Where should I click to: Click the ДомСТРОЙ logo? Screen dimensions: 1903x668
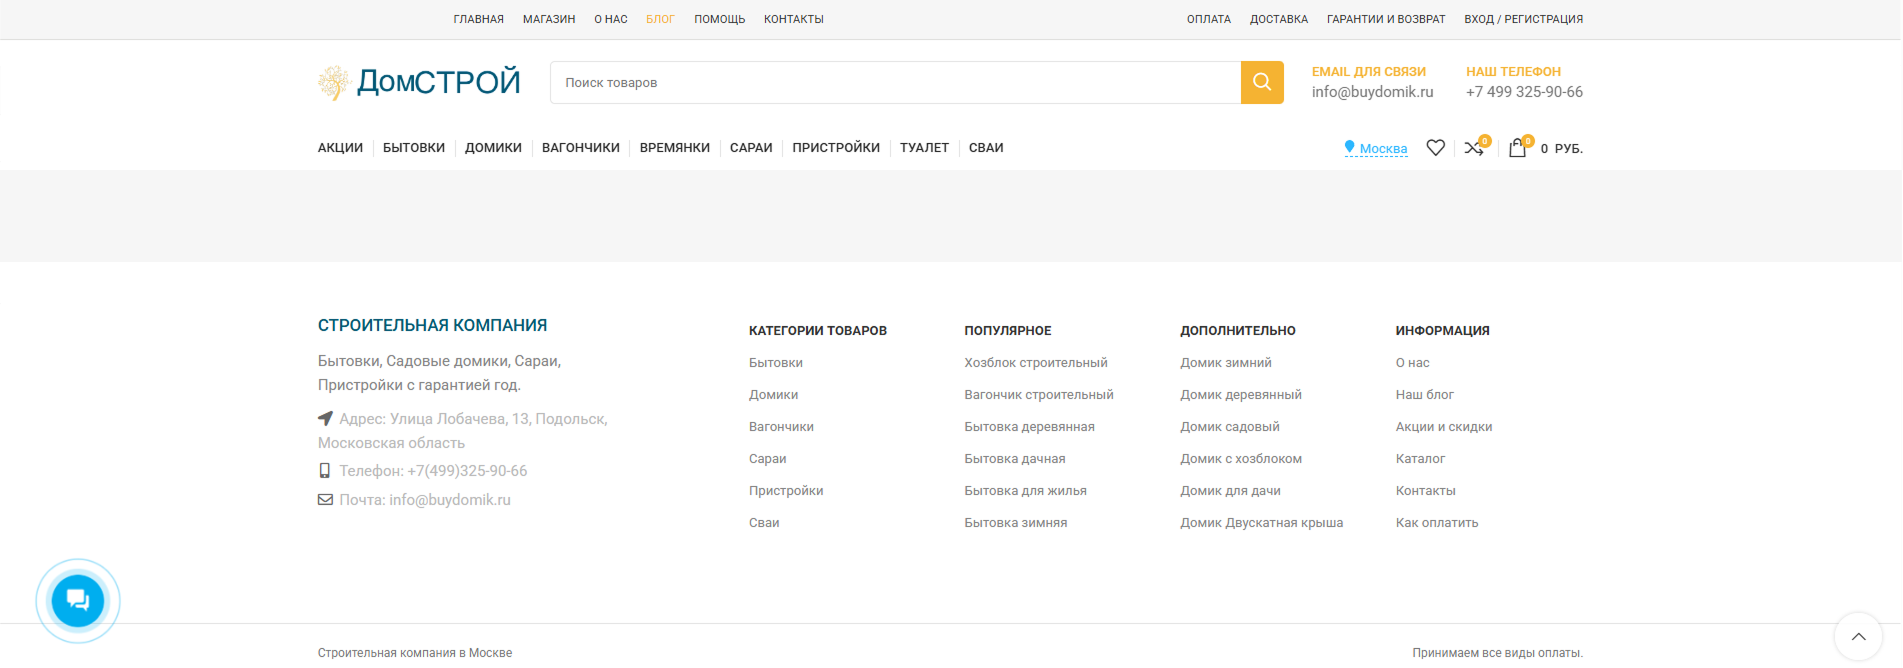point(420,82)
